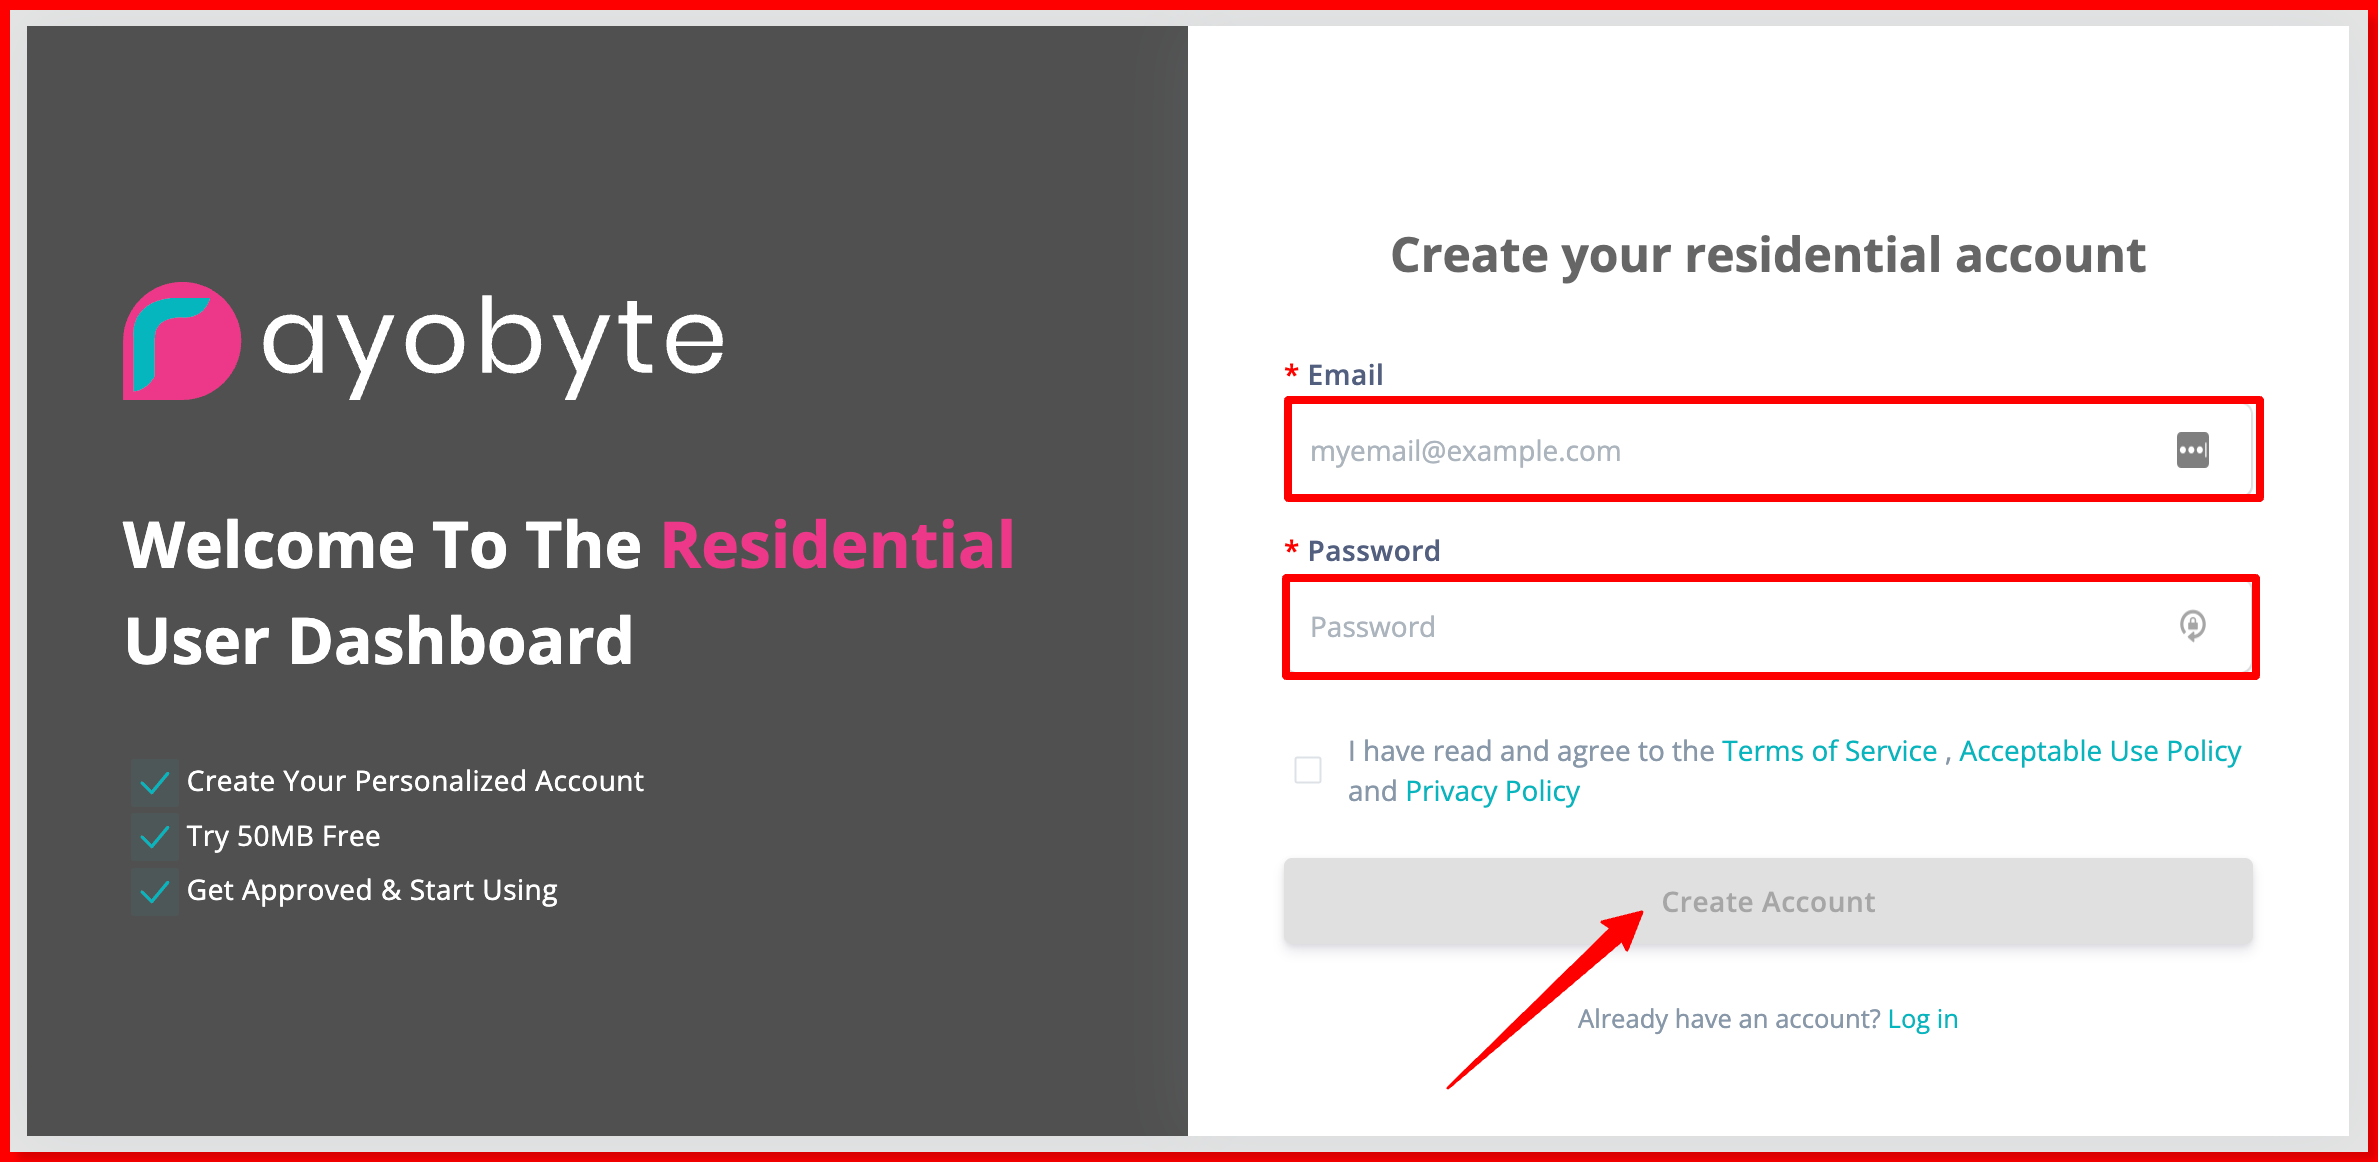Click the pink Rayobyte logo icon
The height and width of the screenshot is (1162, 2378).
coord(182,341)
